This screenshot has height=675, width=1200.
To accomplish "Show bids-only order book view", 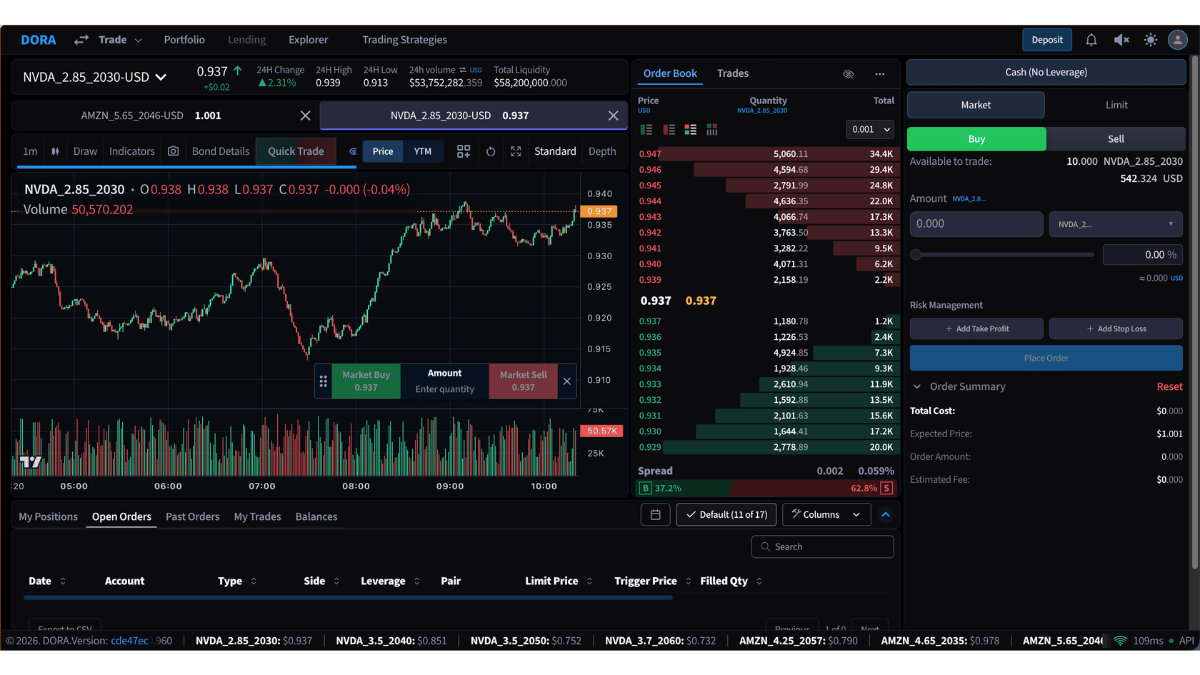I will click(646, 129).
